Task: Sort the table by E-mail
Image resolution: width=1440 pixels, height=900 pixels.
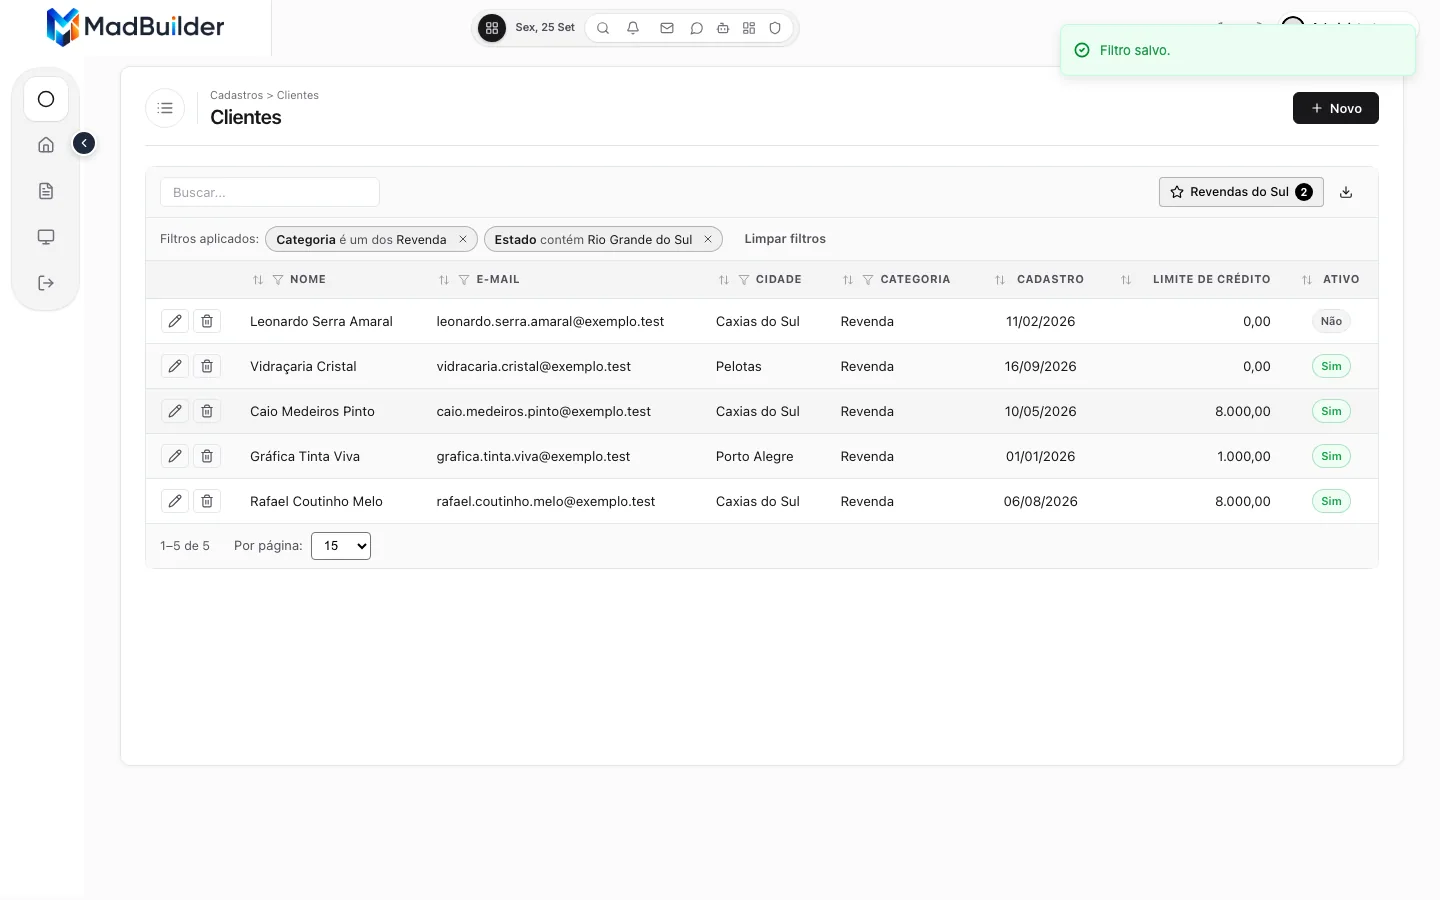Action: point(444,280)
